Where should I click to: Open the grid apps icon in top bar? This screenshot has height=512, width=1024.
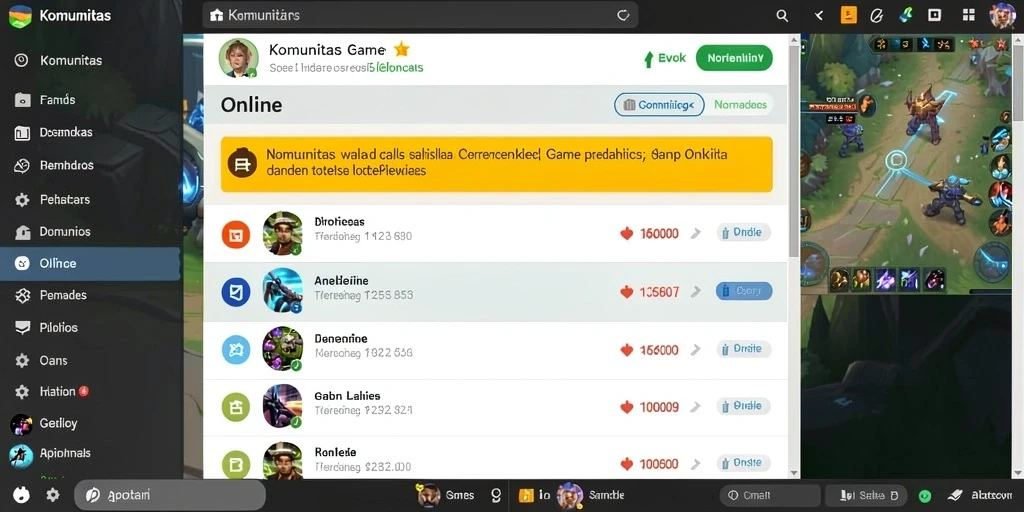pyautogui.click(x=968, y=16)
